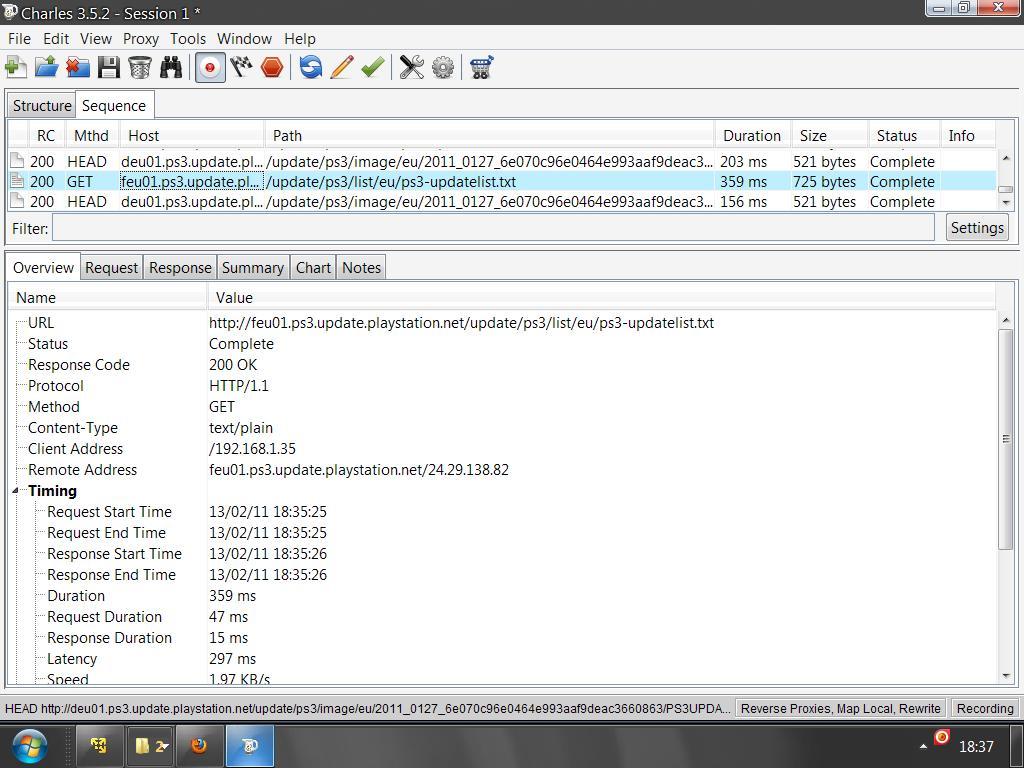The height and width of the screenshot is (768, 1024).
Task: Click the blue Repeat request icon
Action: coord(311,67)
